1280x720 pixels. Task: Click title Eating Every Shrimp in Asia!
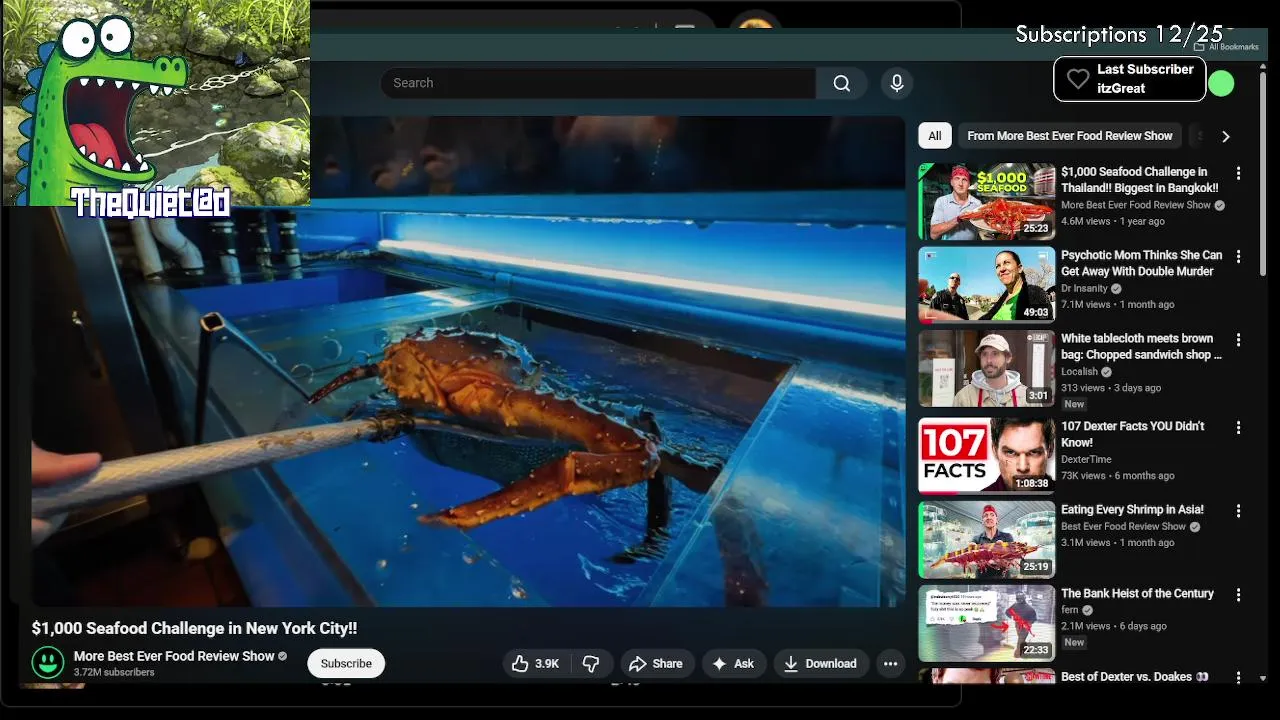point(1132,510)
